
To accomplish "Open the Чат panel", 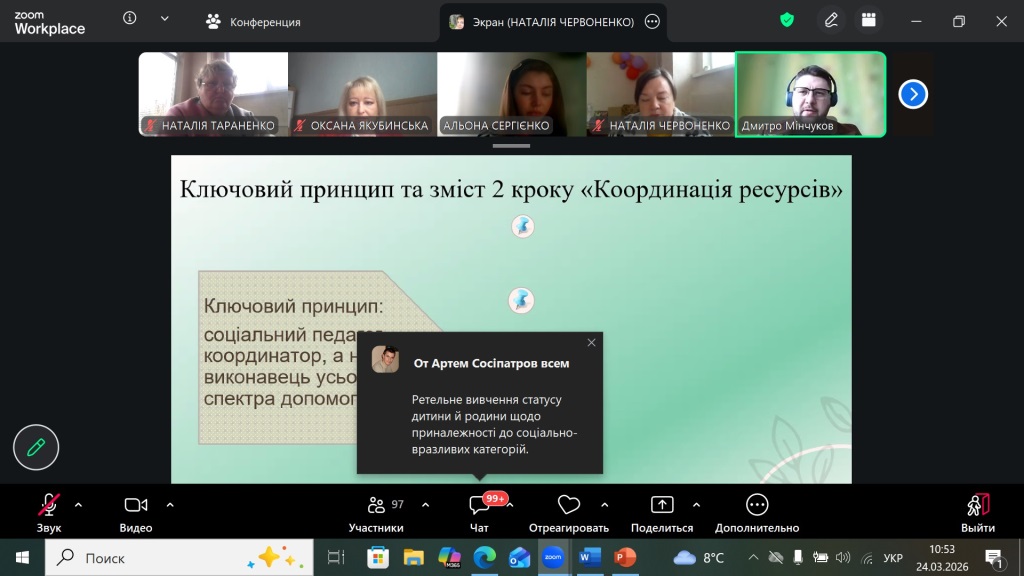I will point(480,507).
